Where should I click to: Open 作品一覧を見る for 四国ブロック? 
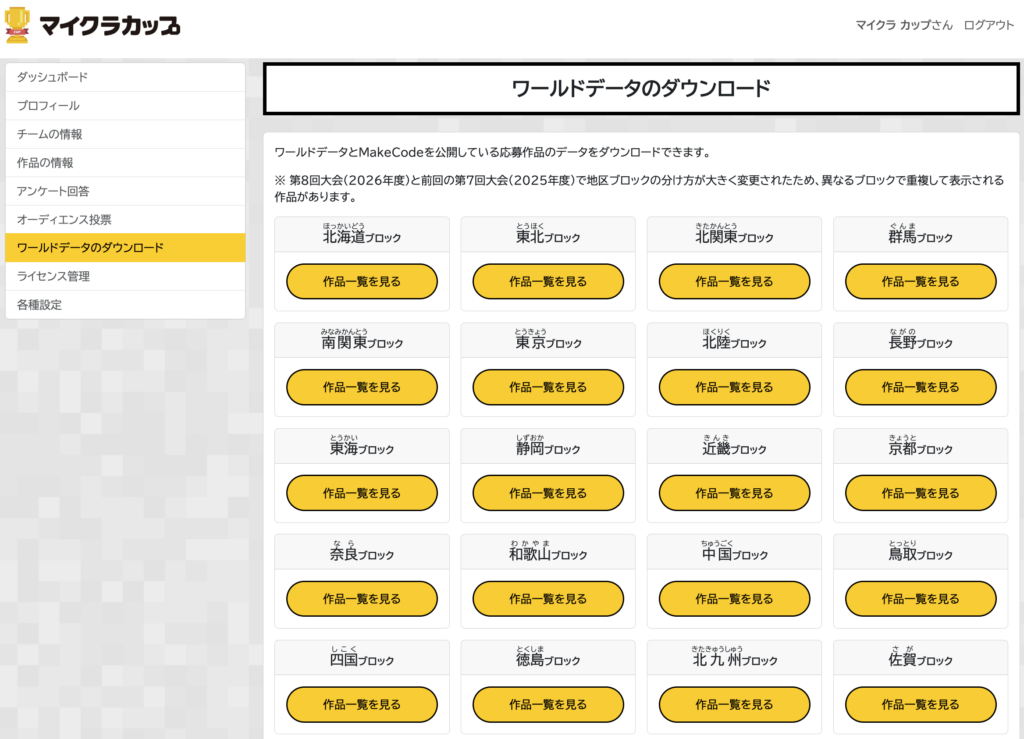[x=362, y=704]
